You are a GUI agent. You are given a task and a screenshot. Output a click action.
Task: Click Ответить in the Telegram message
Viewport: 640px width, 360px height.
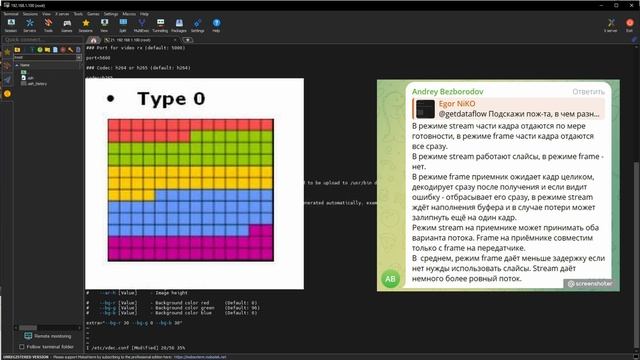pos(588,92)
